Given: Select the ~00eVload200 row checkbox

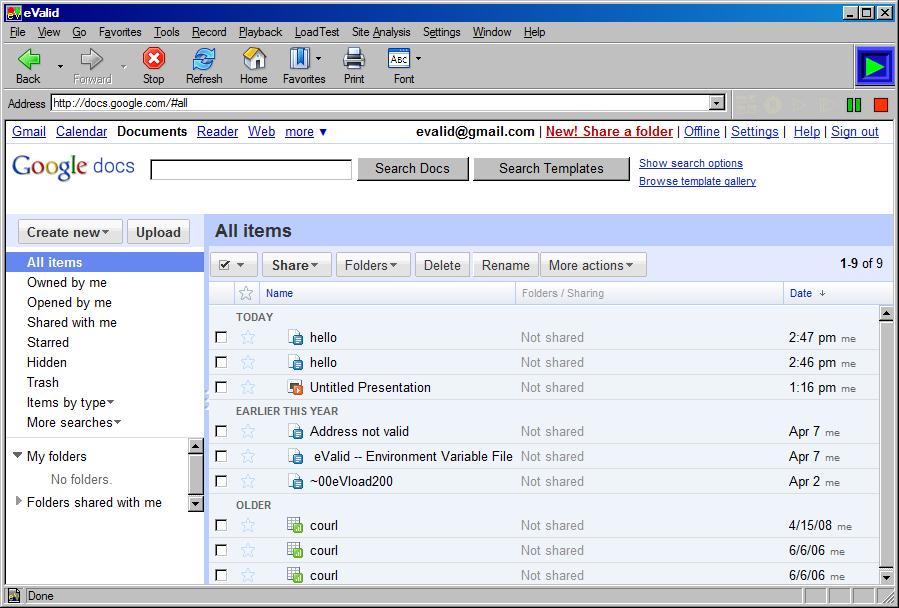Looking at the screenshot, I should [x=221, y=481].
